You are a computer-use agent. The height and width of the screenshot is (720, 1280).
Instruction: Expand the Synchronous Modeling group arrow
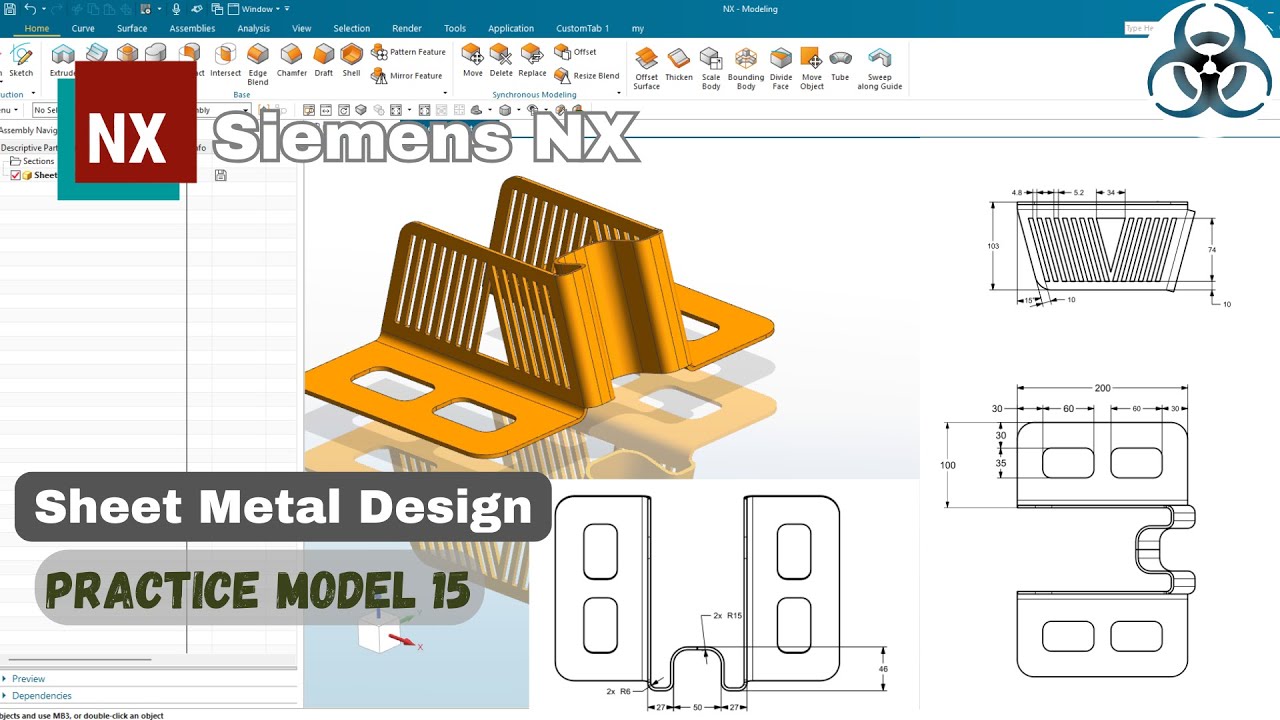click(x=619, y=94)
